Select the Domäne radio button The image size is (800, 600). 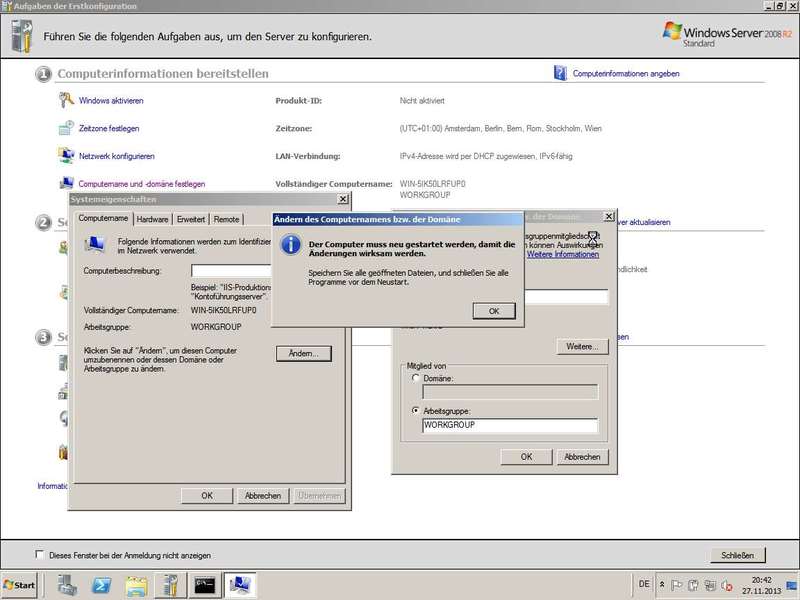[x=416, y=378]
